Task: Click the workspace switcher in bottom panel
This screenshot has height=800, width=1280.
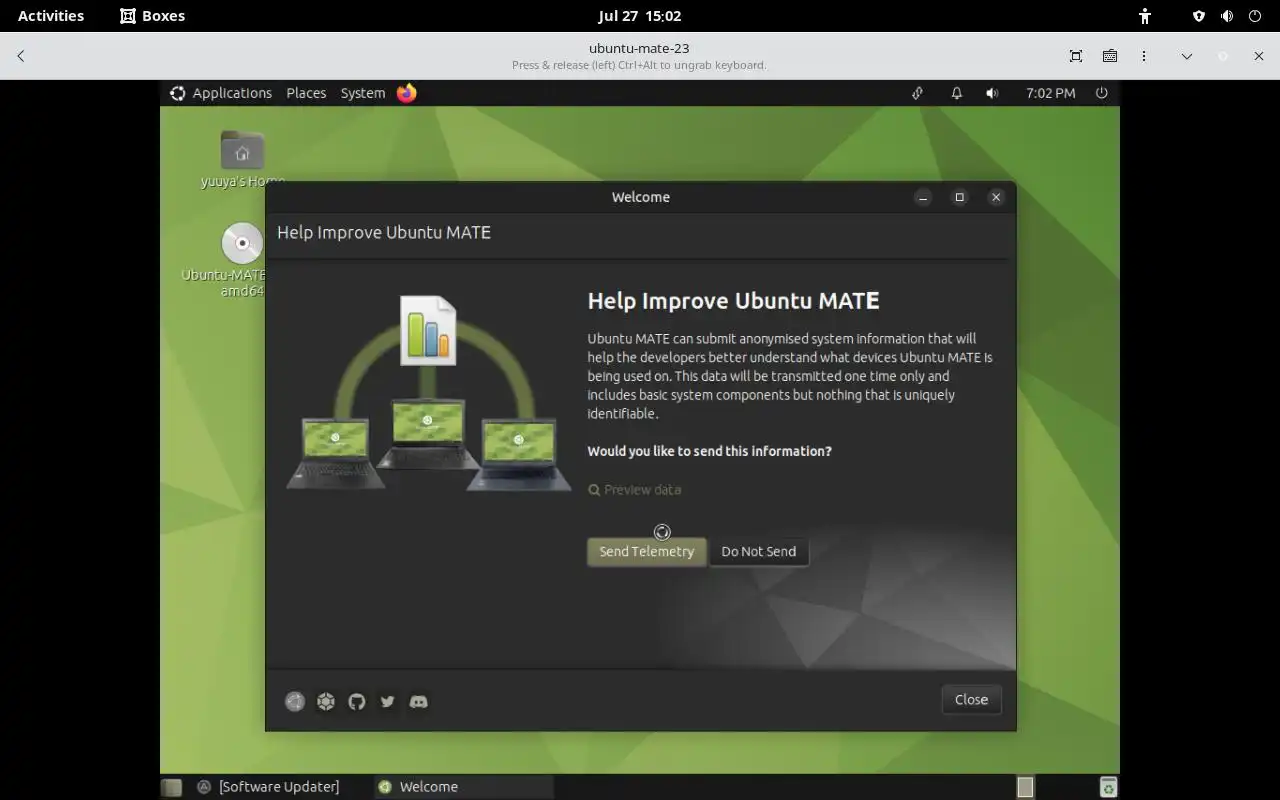Action: click(1025, 787)
